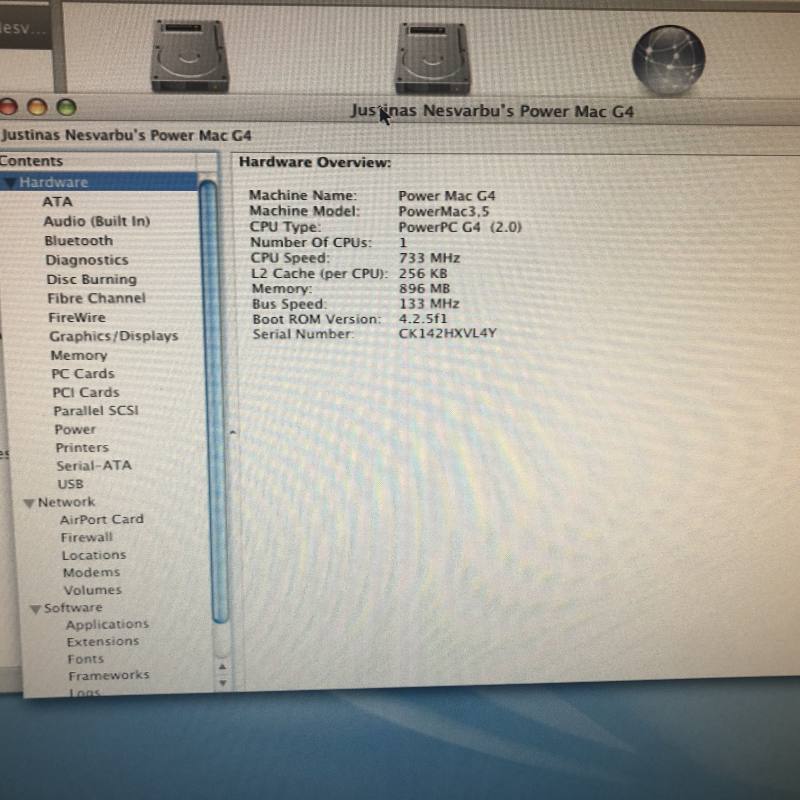Select the Network category row

pos(66,502)
